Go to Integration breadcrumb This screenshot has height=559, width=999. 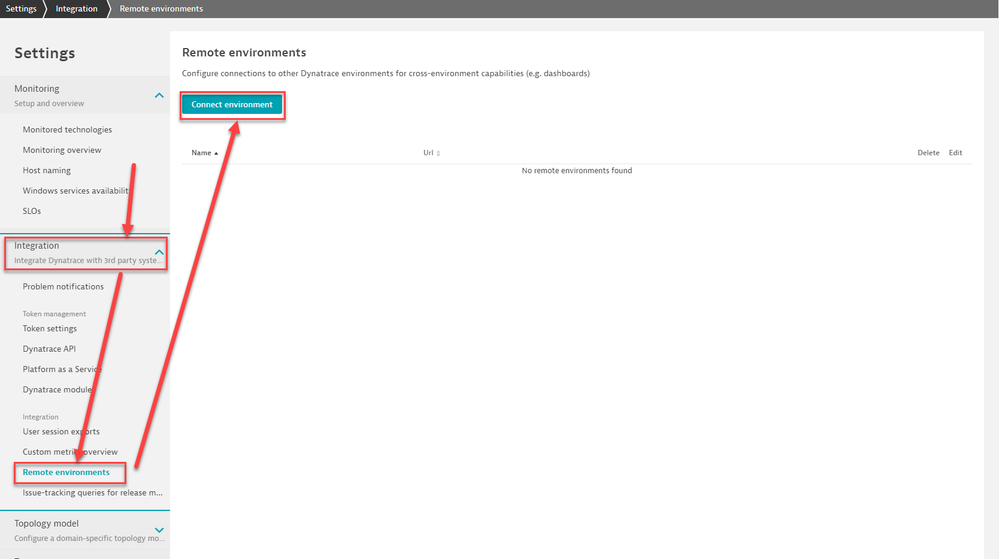(x=76, y=8)
